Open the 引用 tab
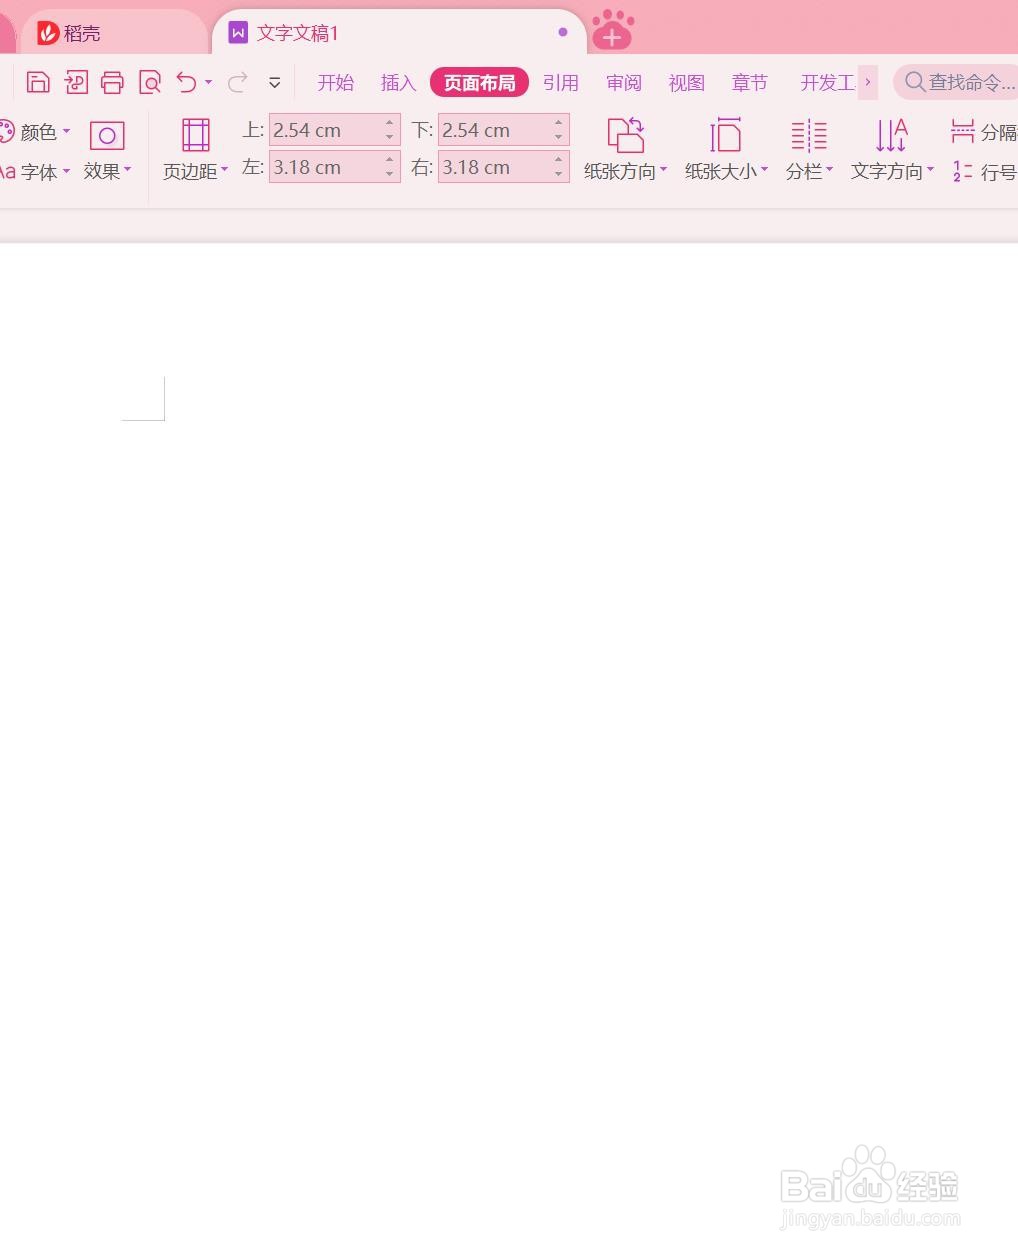Screen dimensions: 1018x1254 coord(561,83)
